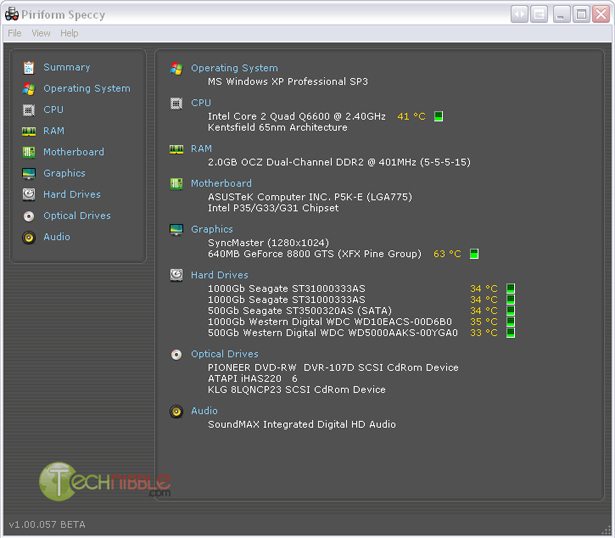615x538 pixels.
Task: Click 'ATAPI iHAS220 6' drive line
Action: (x=253, y=379)
